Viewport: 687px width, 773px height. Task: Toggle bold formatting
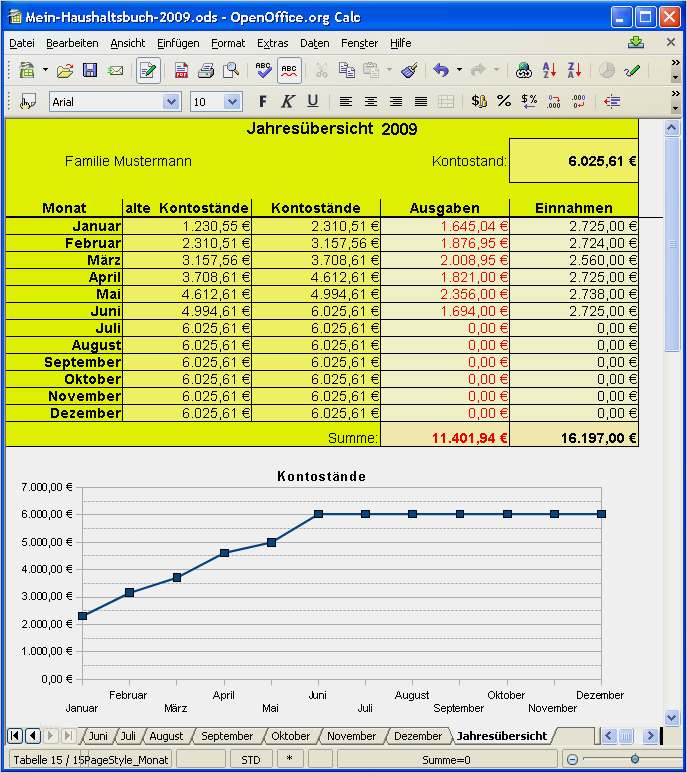263,101
